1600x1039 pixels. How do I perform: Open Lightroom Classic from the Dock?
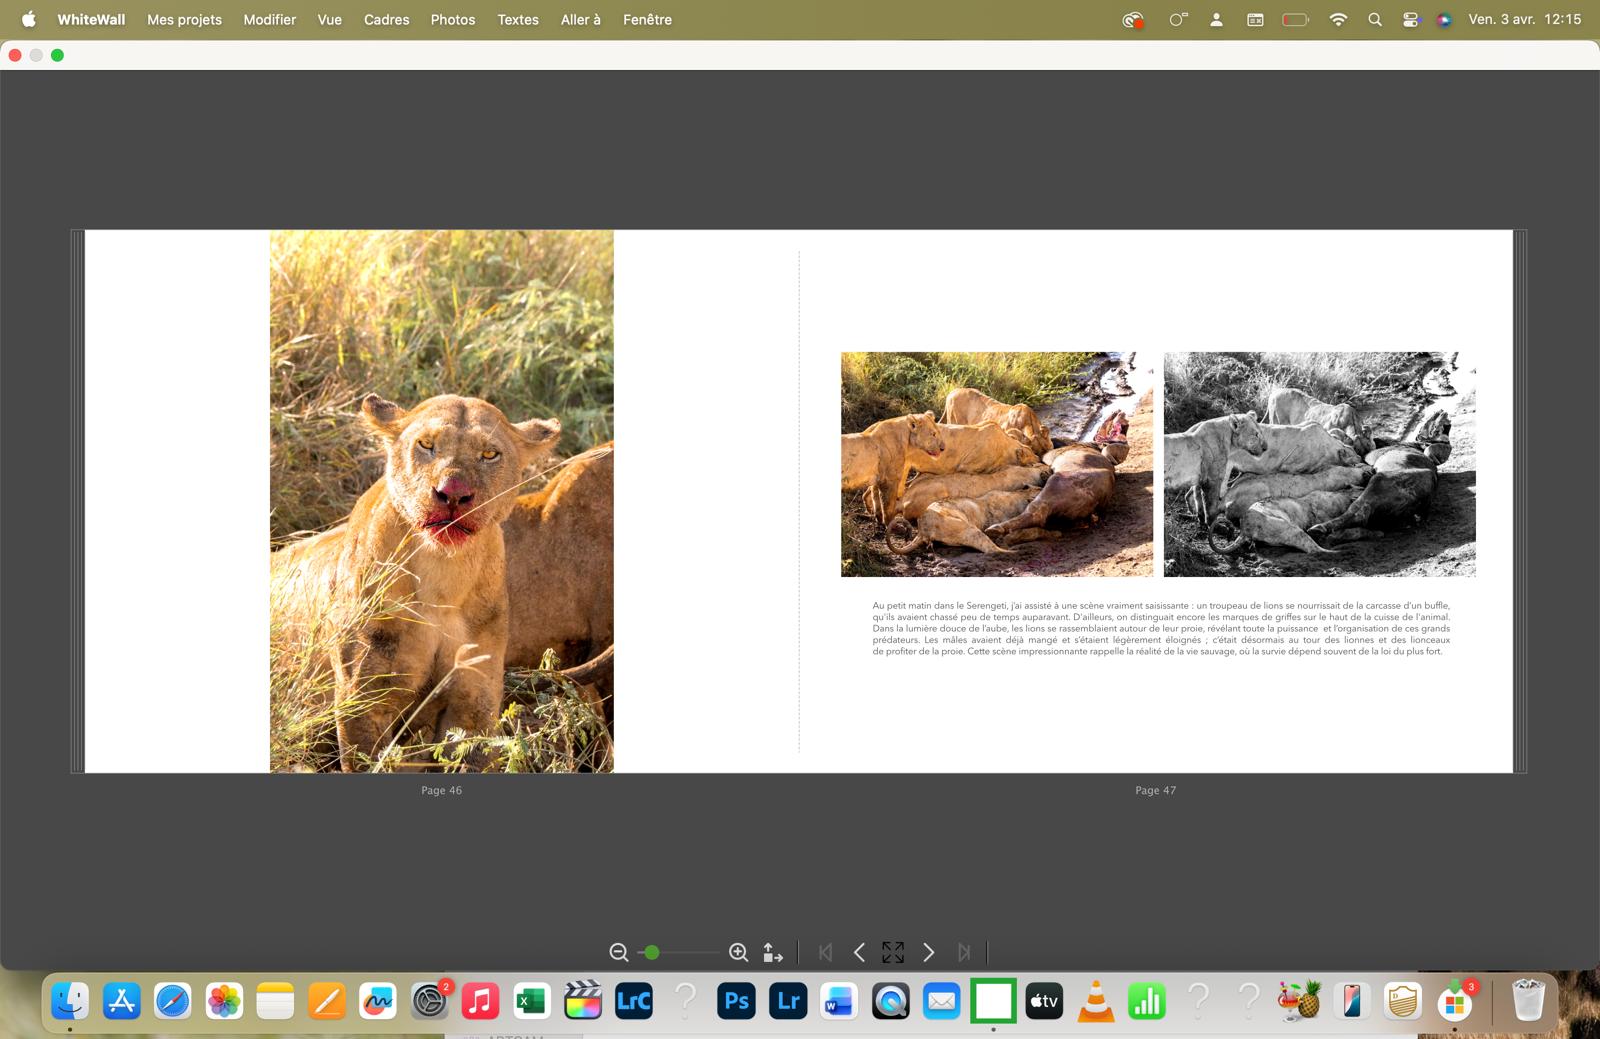634,1001
